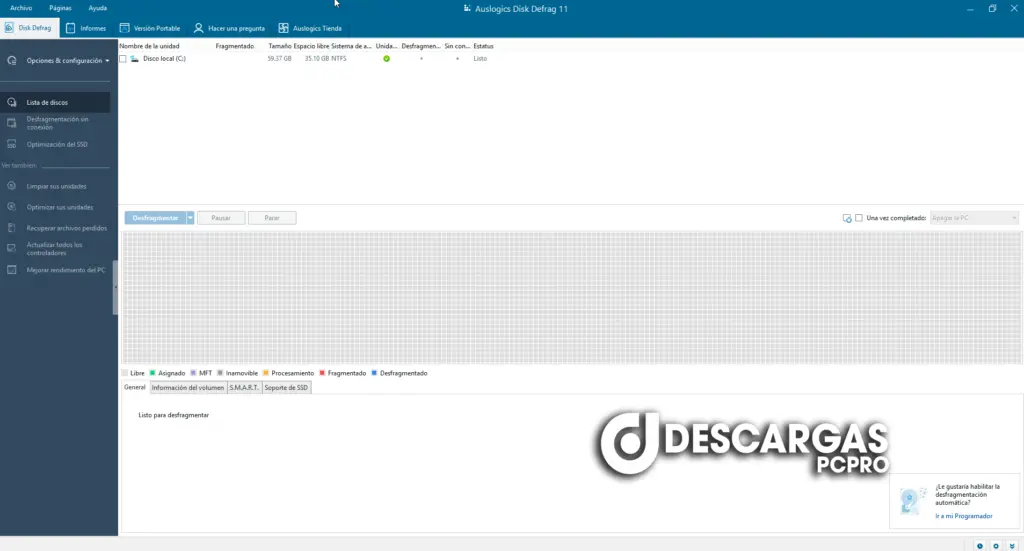This screenshot has width=1024, height=551.
Task: Click the person icon for Hacer una pregunta
Action: coord(199,28)
